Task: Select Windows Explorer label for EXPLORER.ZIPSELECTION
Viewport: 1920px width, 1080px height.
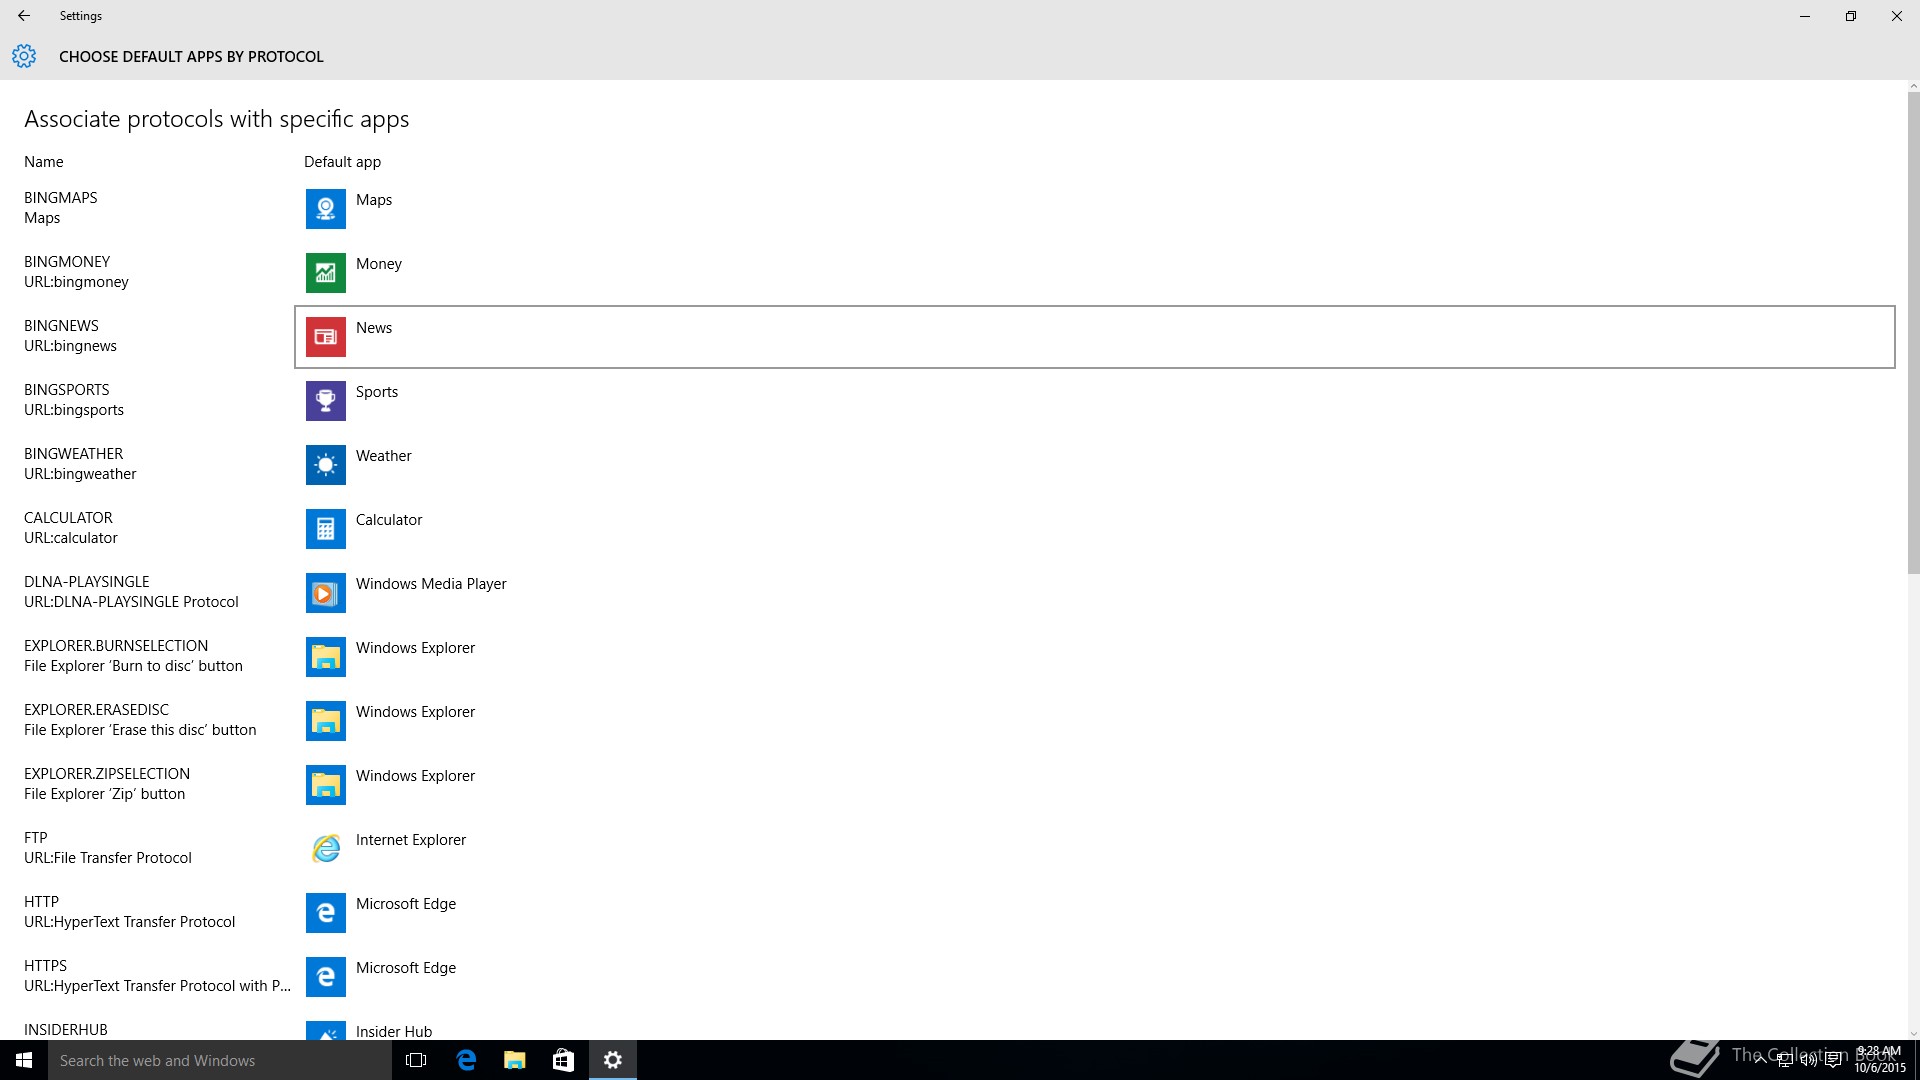Action: point(415,776)
